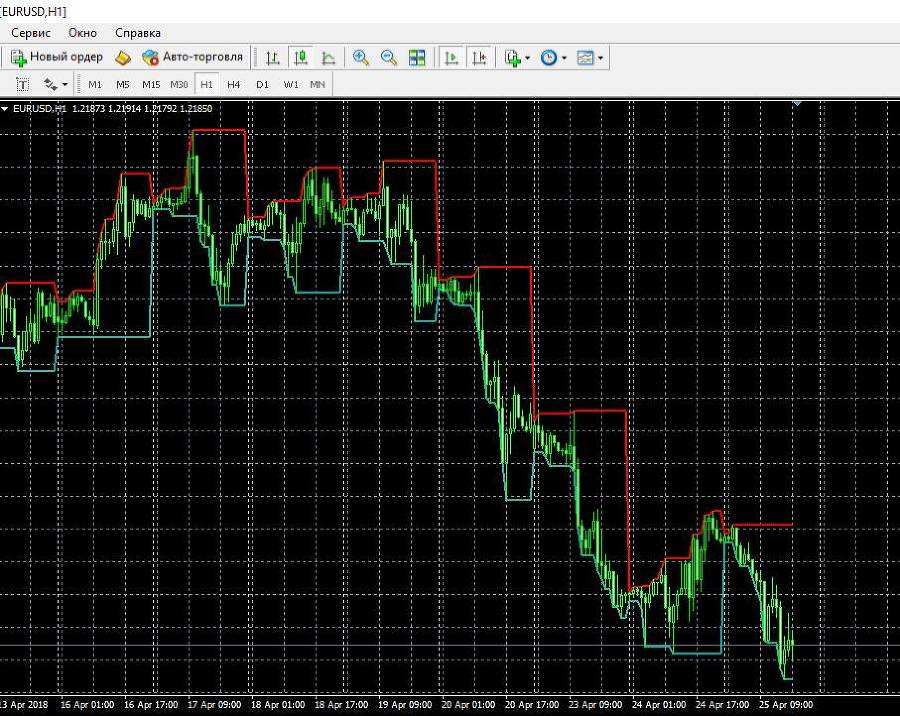Toggle Auto-trading (Авто-торговля) button
The width and height of the screenshot is (900, 716).
pyautogui.click(x=192, y=57)
